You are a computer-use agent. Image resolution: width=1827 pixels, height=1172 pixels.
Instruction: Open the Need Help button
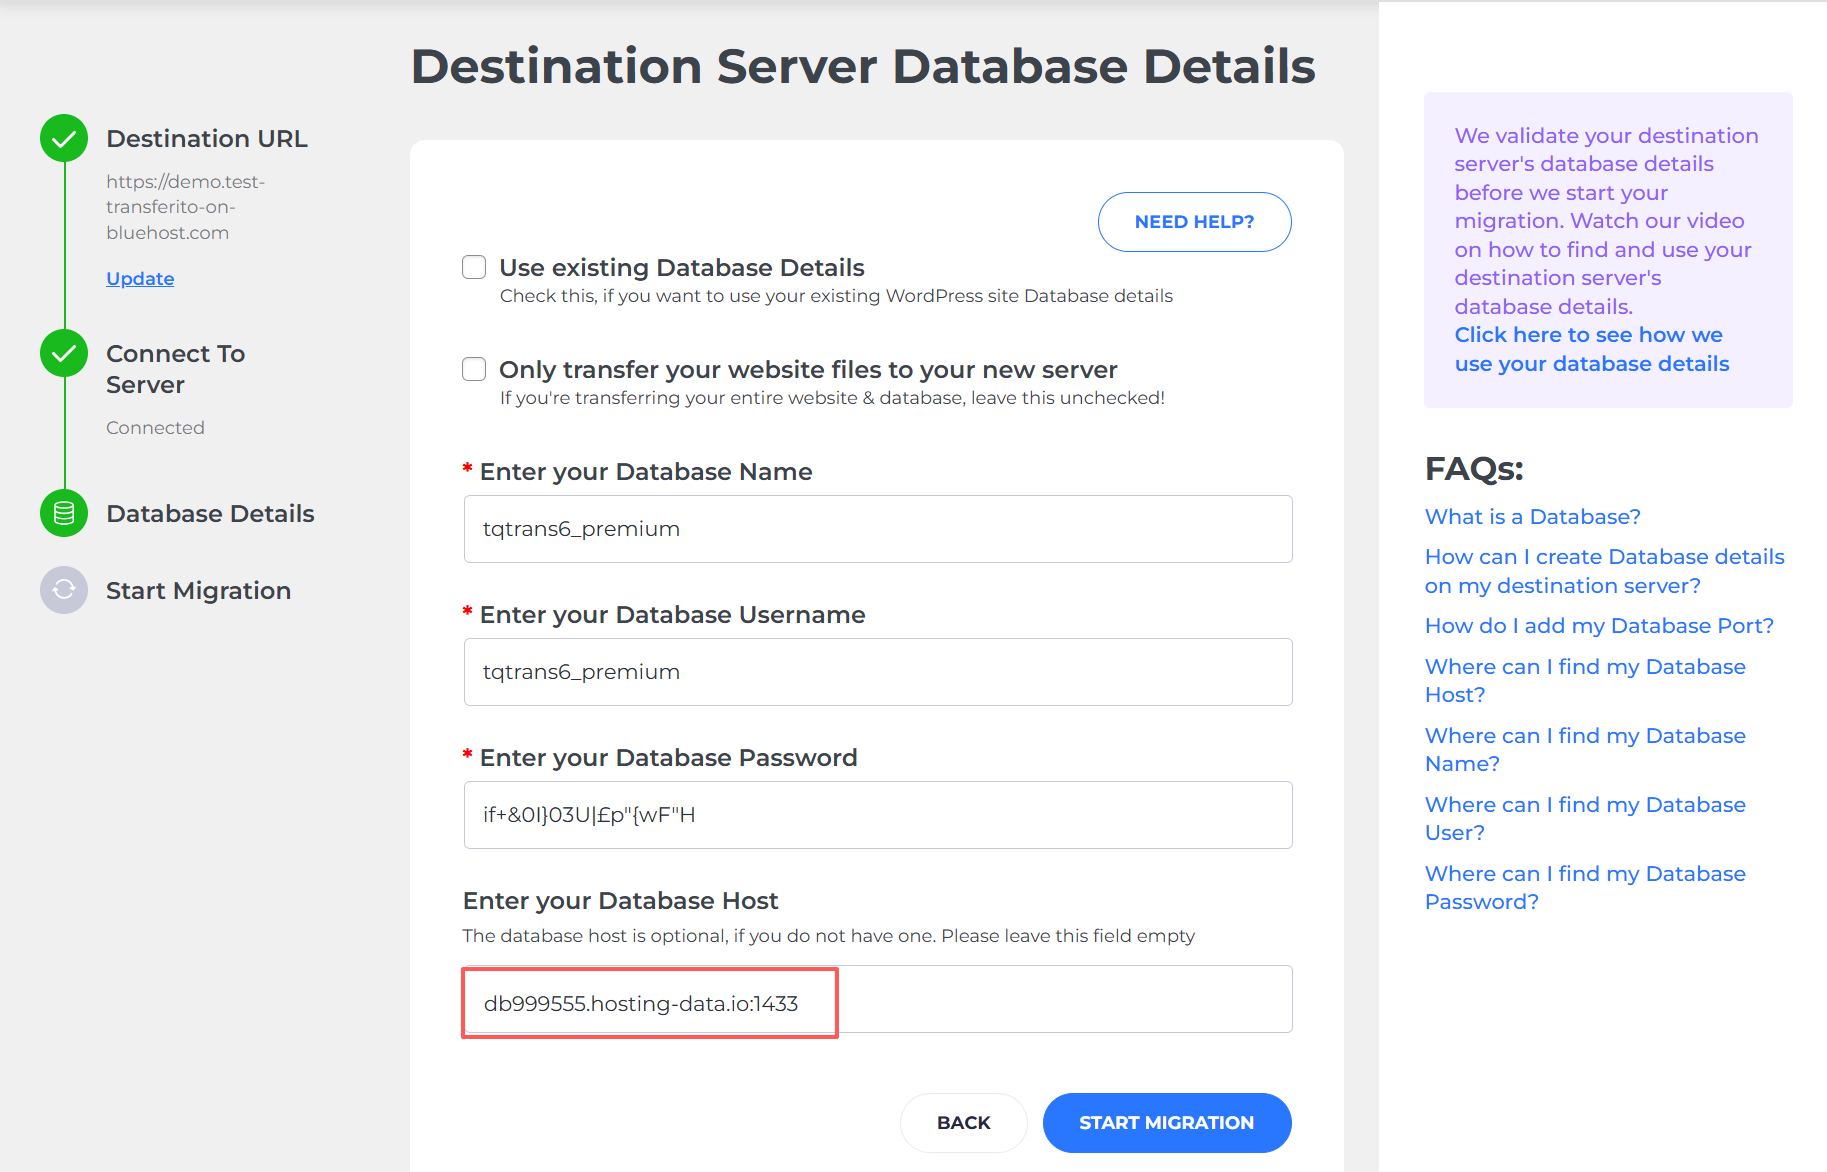point(1194,222)
